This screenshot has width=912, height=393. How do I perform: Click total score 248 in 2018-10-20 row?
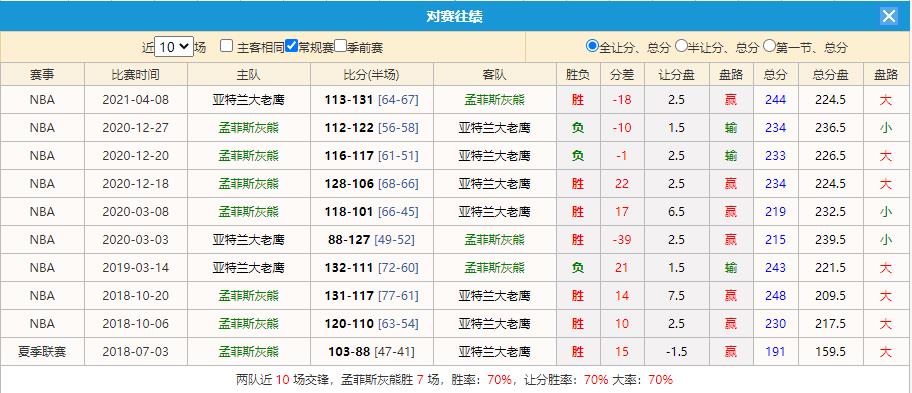pyautogui.click(x=775, y=296)
